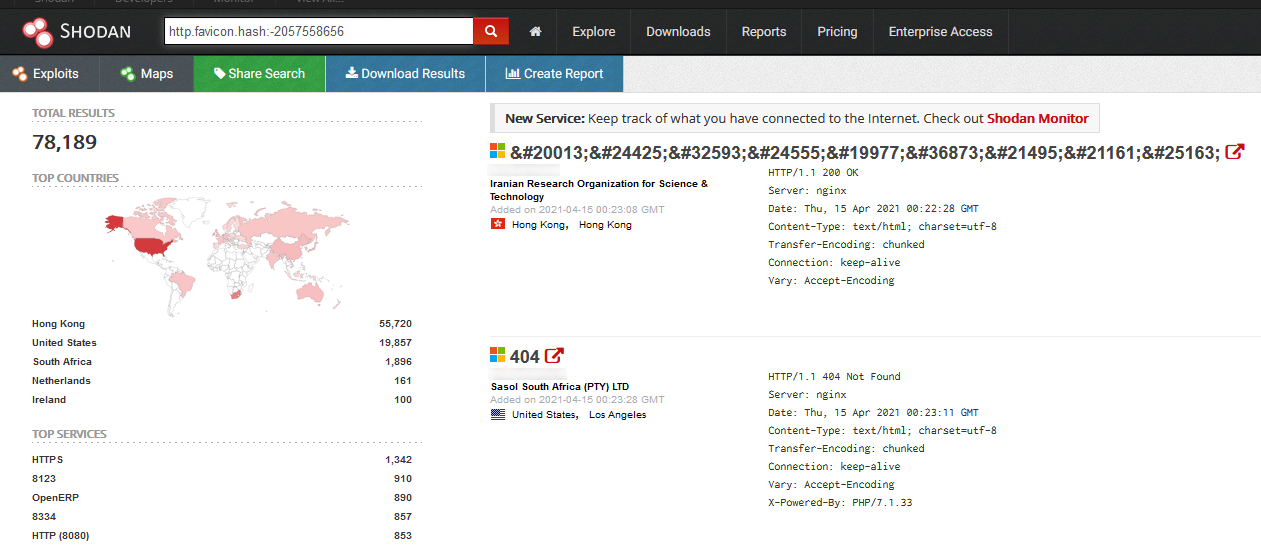Filter by Netherlands country
Viewport: 1261px width, 552px height.
pos(61,381)
